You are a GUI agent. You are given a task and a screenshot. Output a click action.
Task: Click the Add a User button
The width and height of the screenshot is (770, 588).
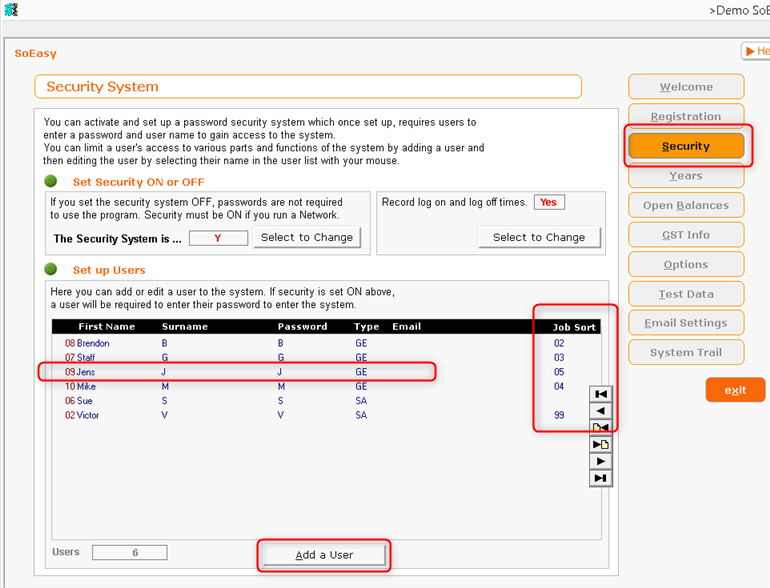click(x=324, y=555)
